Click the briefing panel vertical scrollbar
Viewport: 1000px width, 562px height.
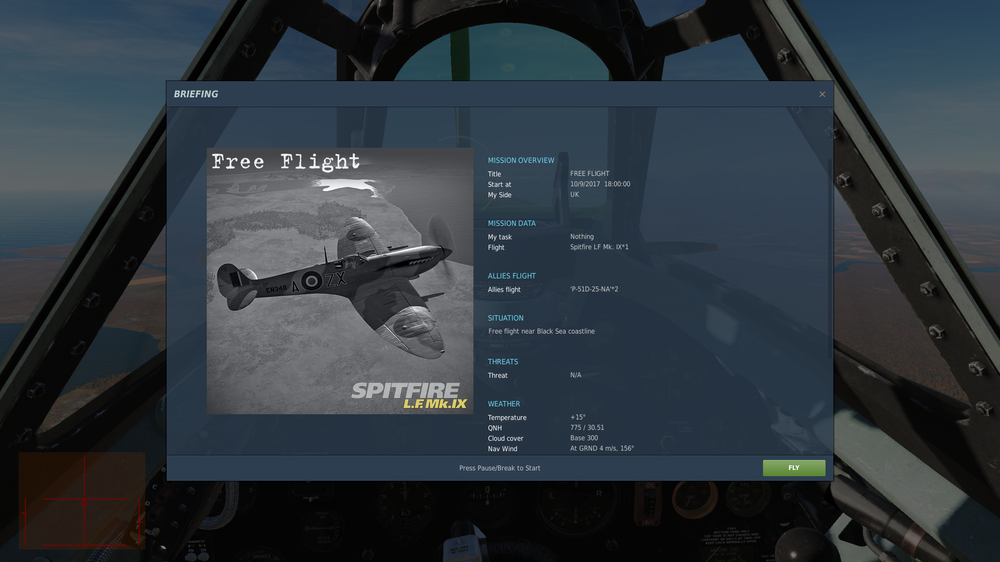coord(829,258)
